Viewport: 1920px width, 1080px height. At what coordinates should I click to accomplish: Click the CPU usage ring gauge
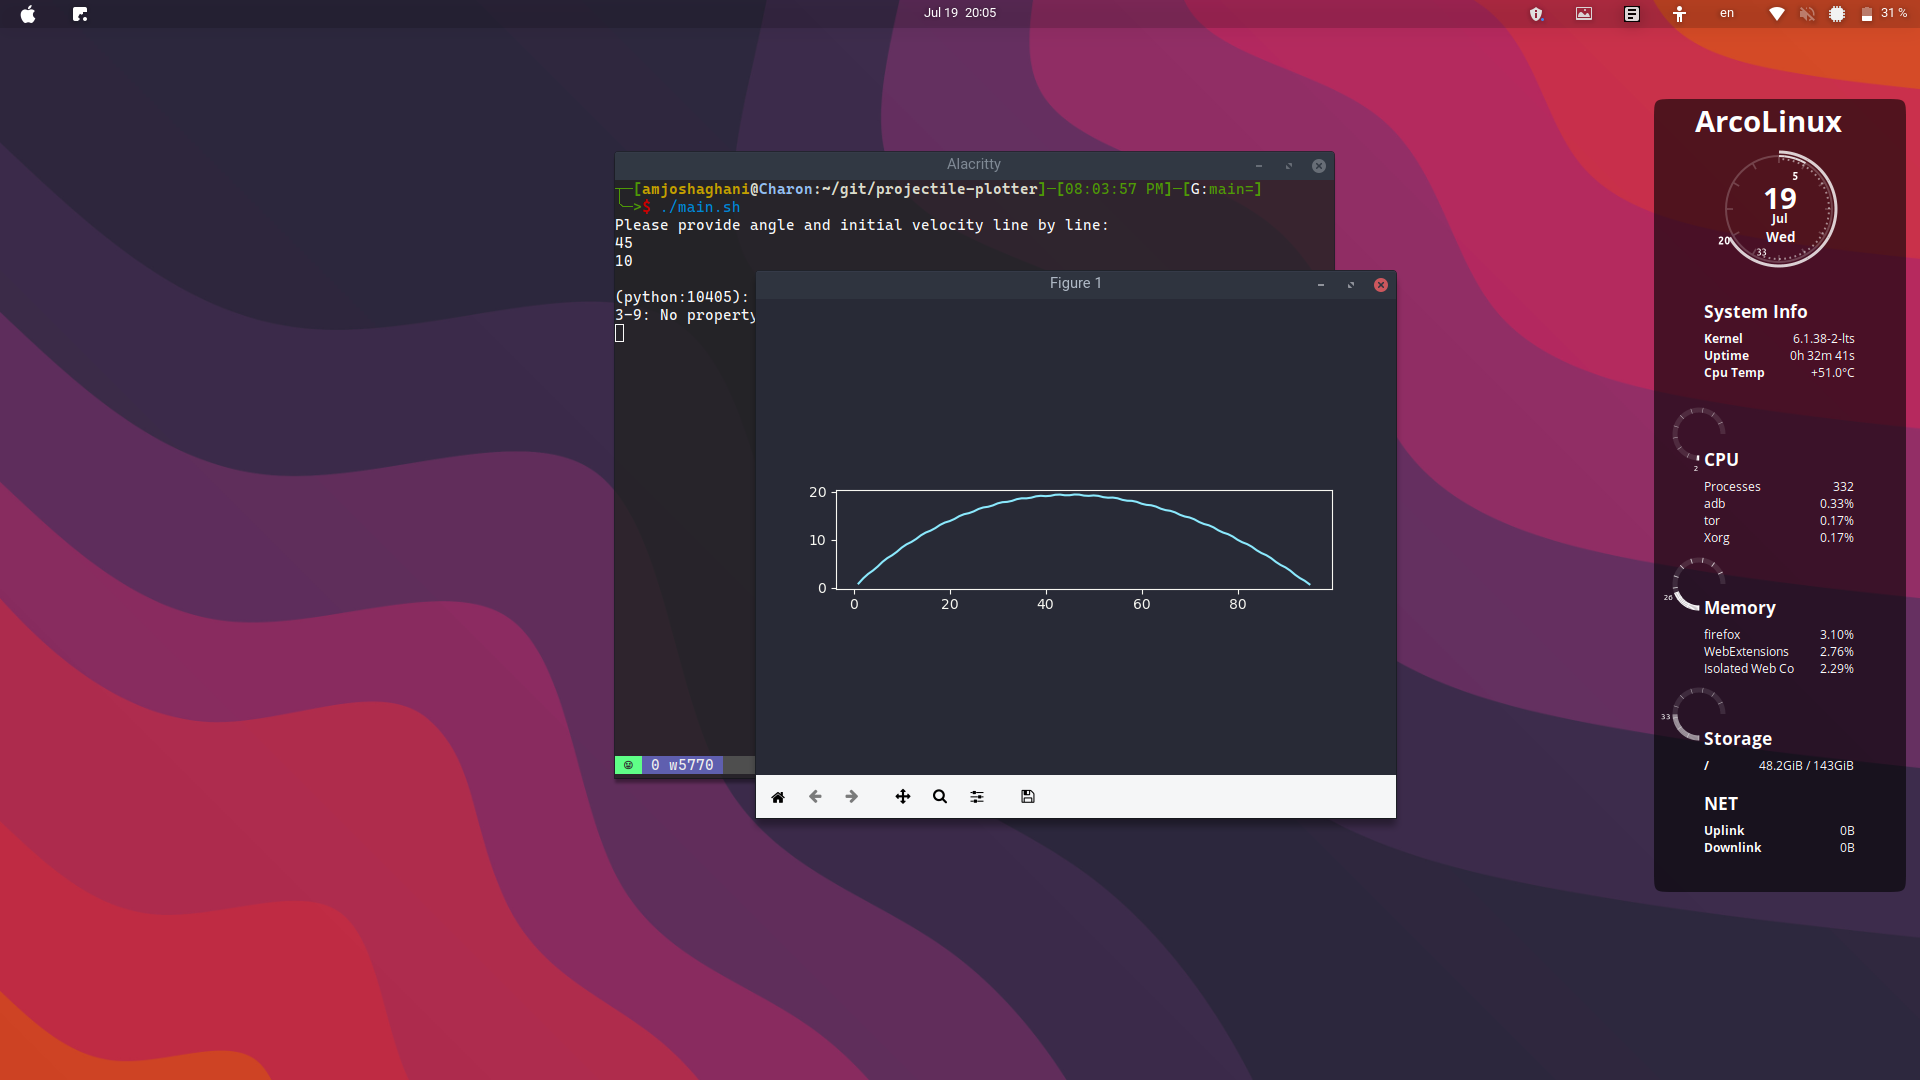1699,434
